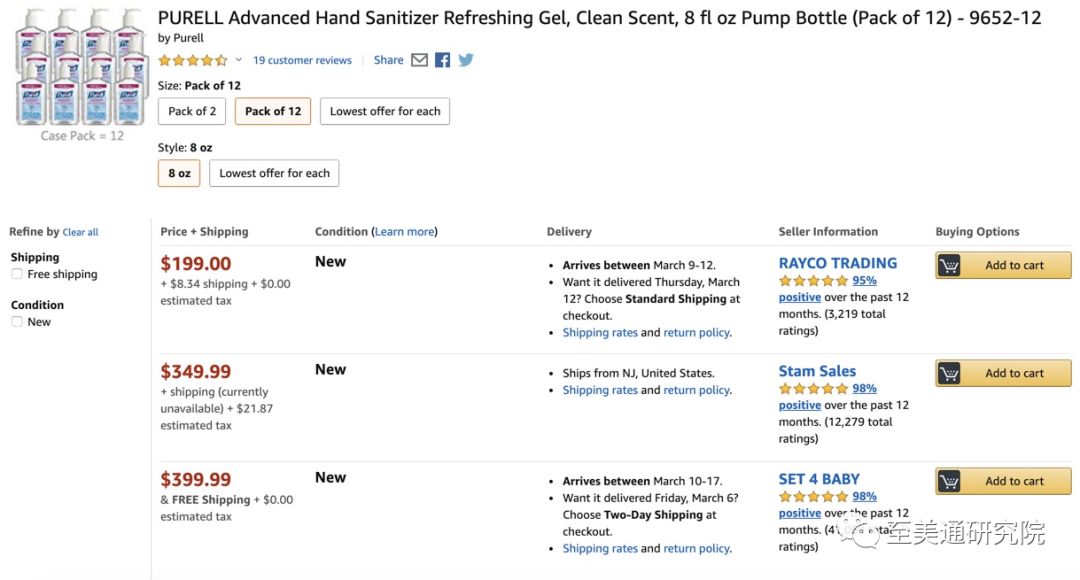Add the $349.99 offer to cart
The image size is (1080, 580).
coord(1003,373)
